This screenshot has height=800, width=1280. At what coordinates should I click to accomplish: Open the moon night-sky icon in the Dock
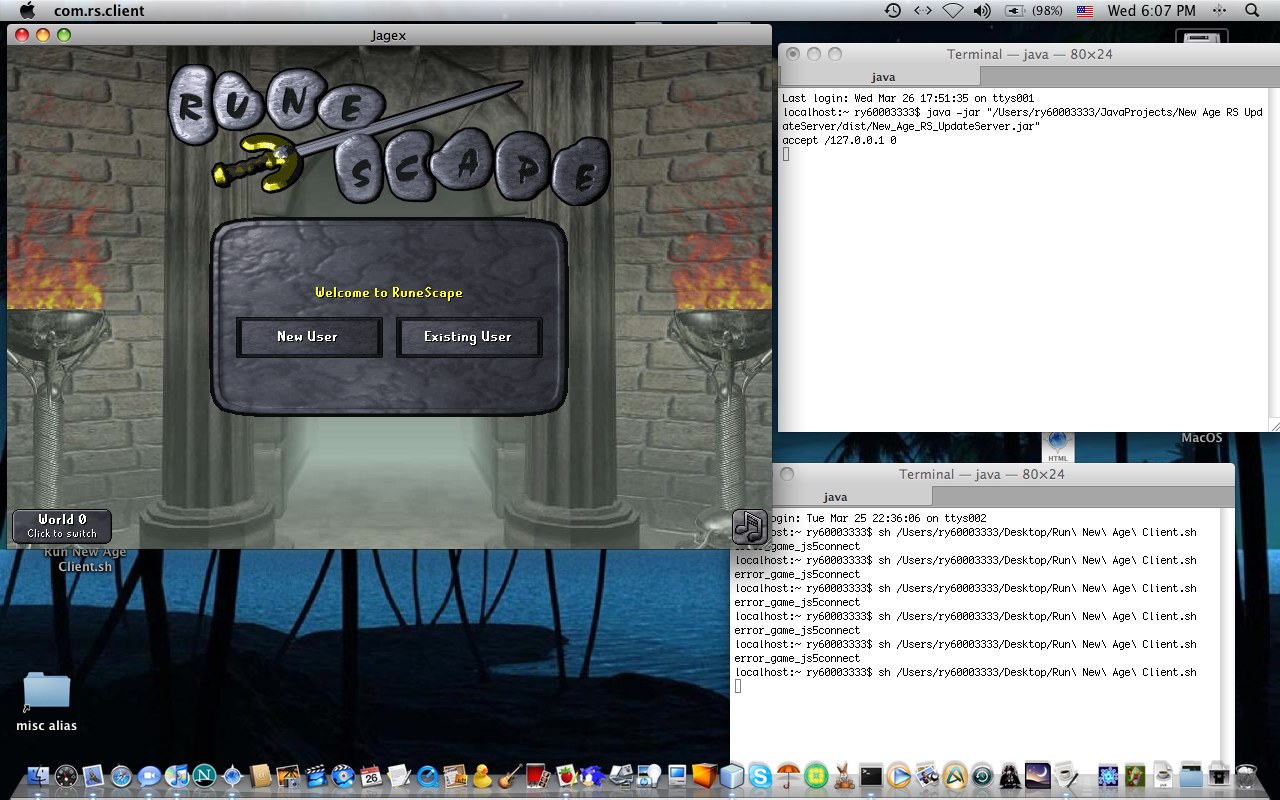(x=1038, y=775)
